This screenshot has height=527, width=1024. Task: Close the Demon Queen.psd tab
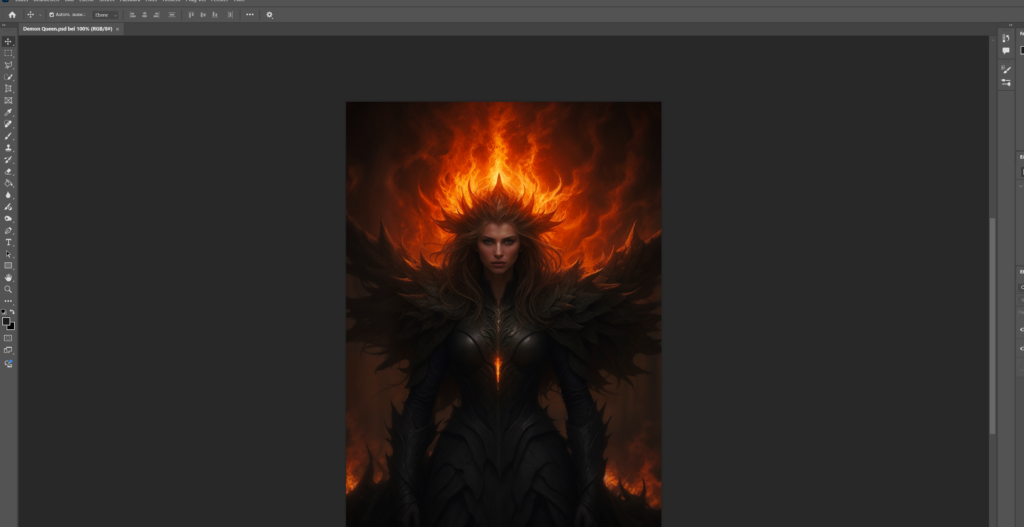[117, 29]
